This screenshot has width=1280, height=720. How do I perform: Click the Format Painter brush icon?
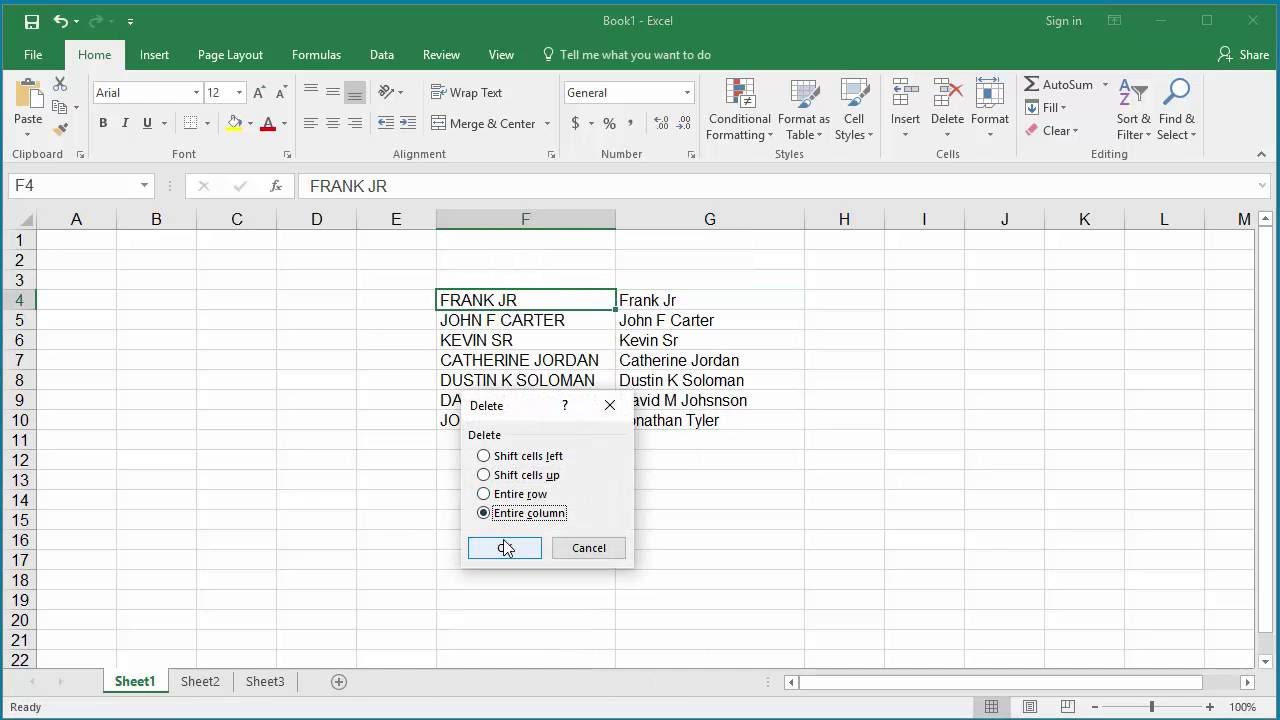click(60, 129)
